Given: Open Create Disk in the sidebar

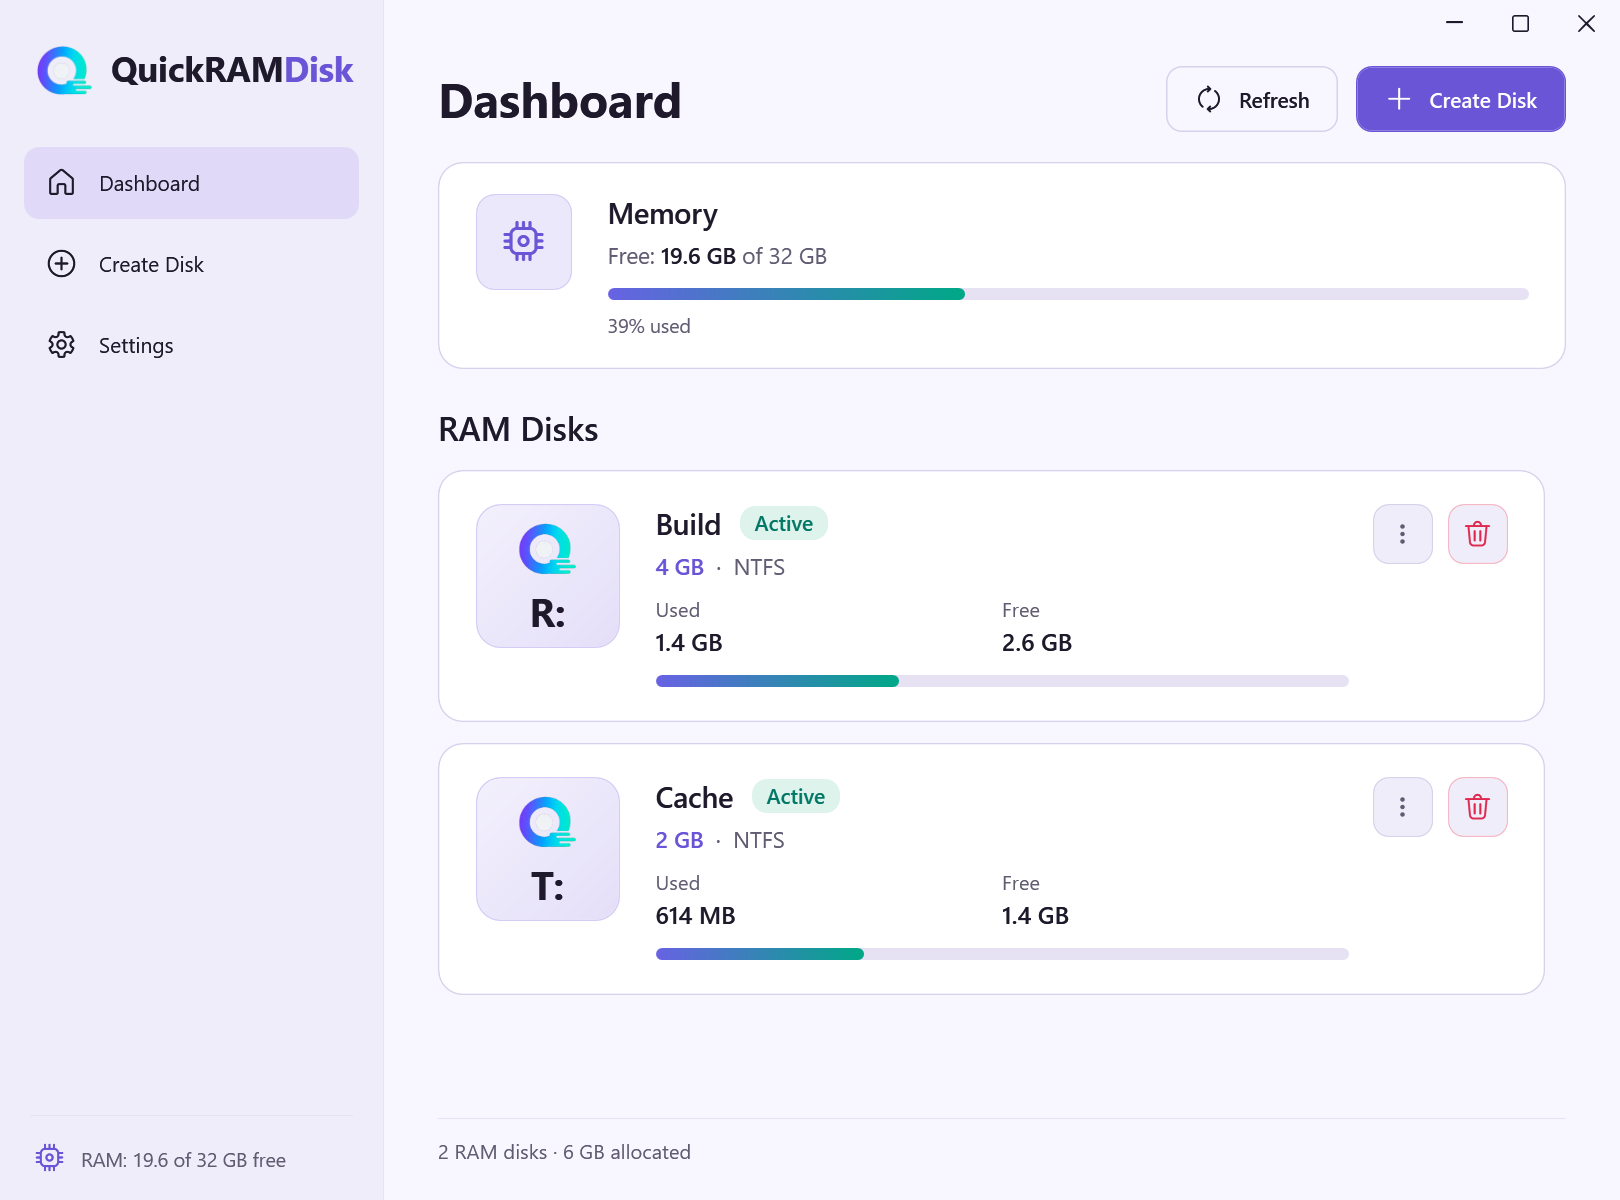Looking at the screenshot, I should click(191, 264).
